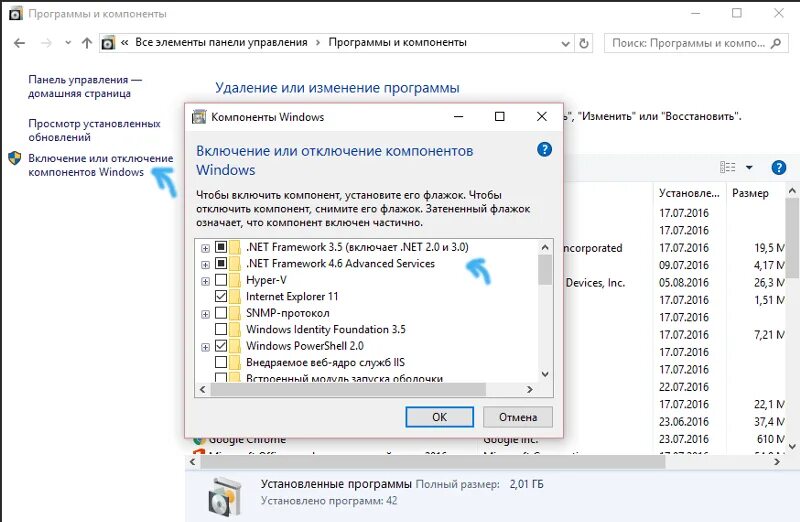800x522 pixels.
Task: Refresh the Programs and Components view
Action: pyautogui.click(x=584, y=43)
